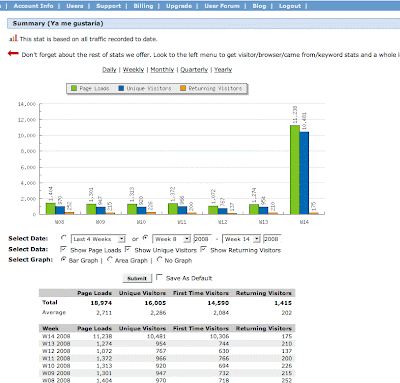Select the Area Graph radio option
The image size is (400, 383).
coord(110,259)
